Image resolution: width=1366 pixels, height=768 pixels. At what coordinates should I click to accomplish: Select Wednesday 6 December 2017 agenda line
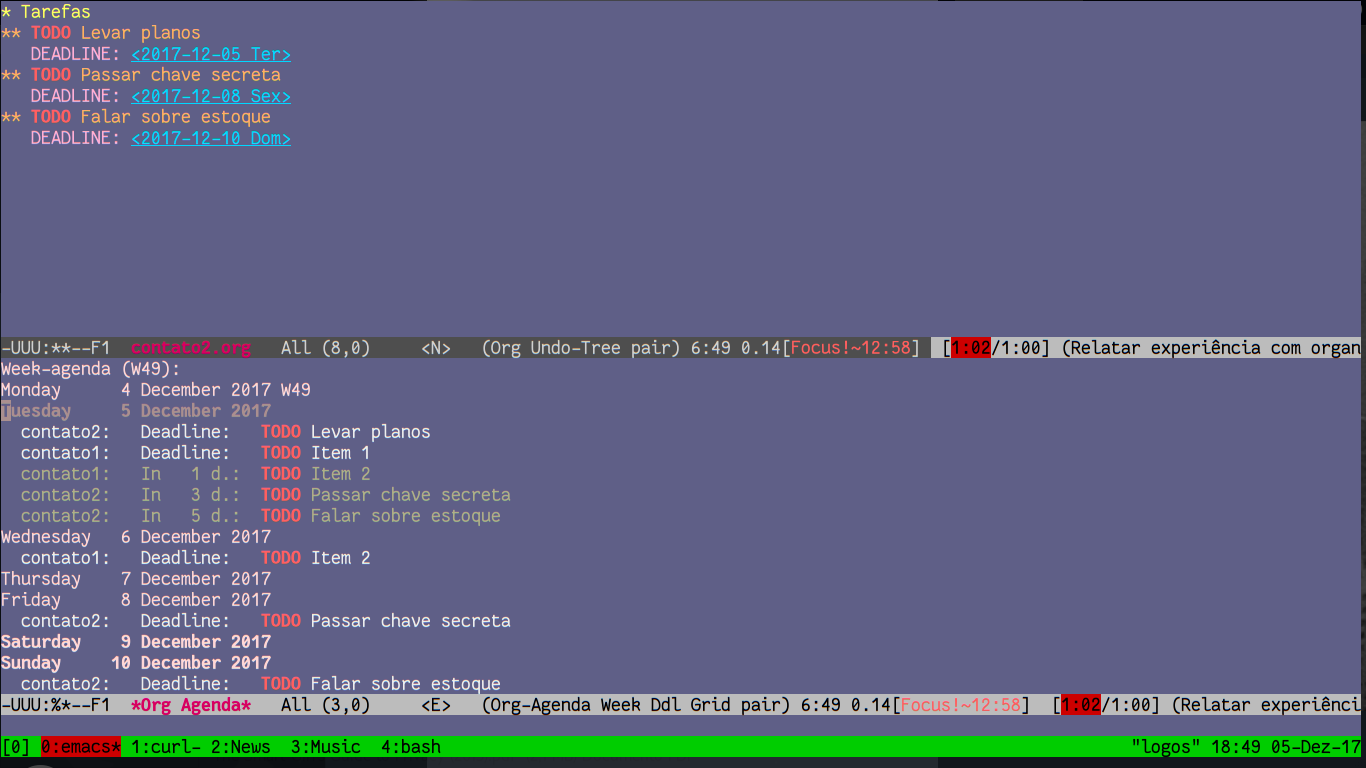pos(136,537)
